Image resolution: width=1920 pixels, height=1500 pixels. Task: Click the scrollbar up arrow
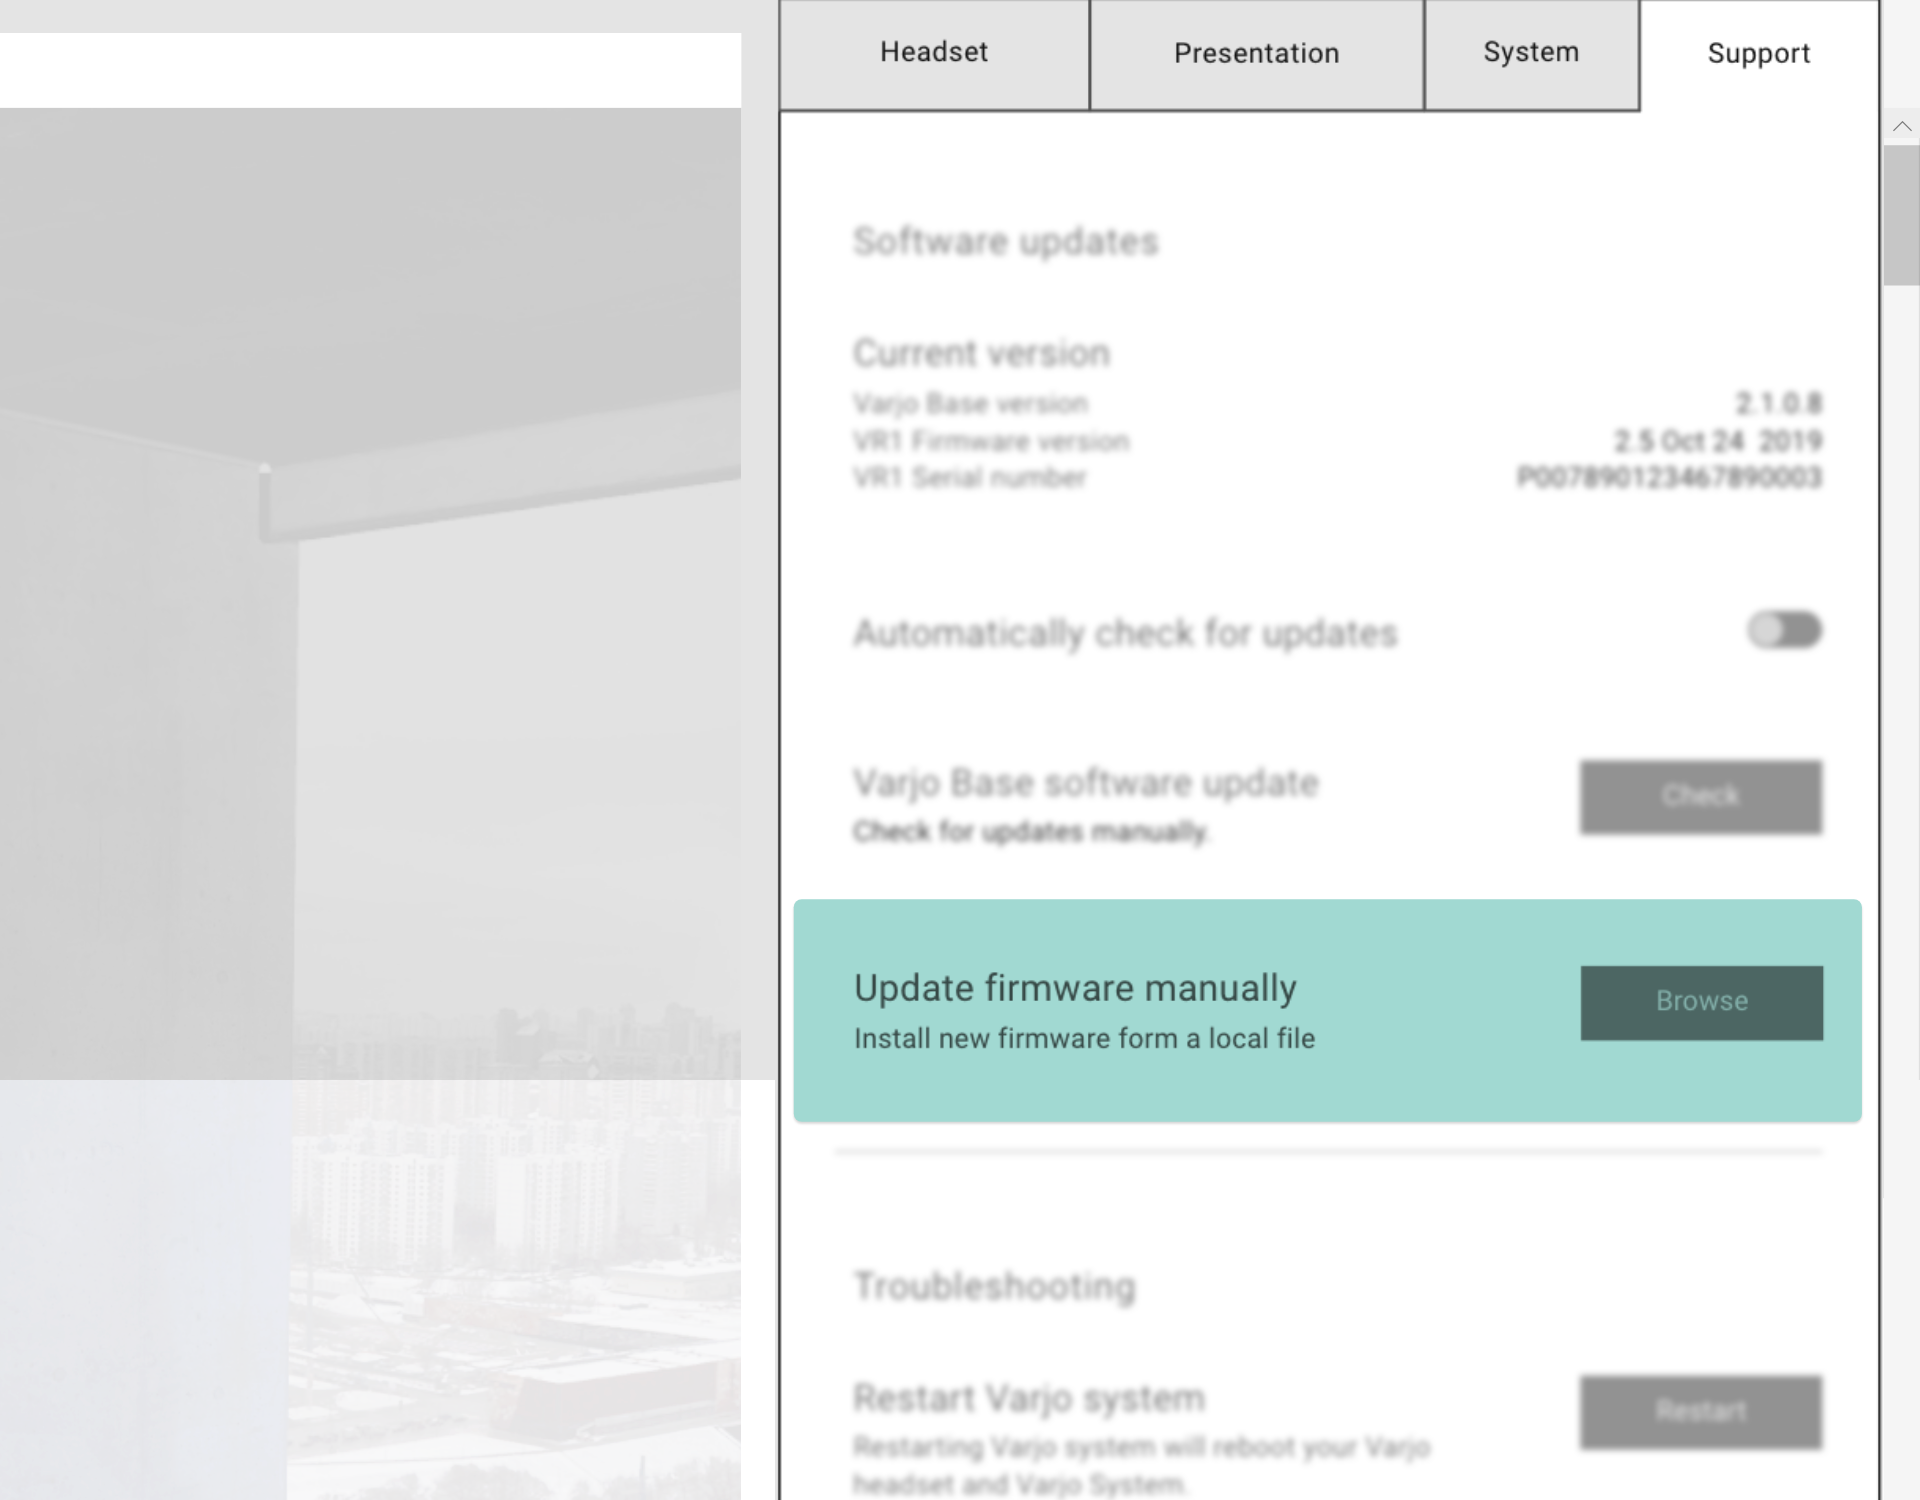pyautogui.click(x=1902, y=127)
